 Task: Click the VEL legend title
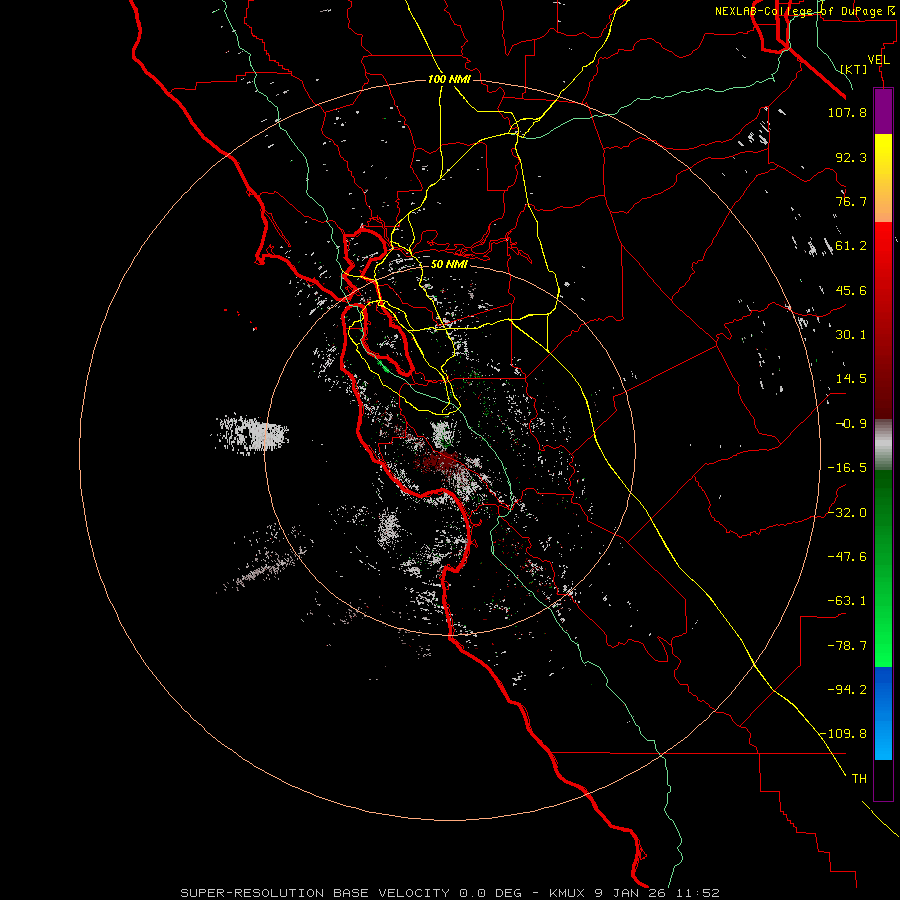pyautogui.click(x=878, y=60)
